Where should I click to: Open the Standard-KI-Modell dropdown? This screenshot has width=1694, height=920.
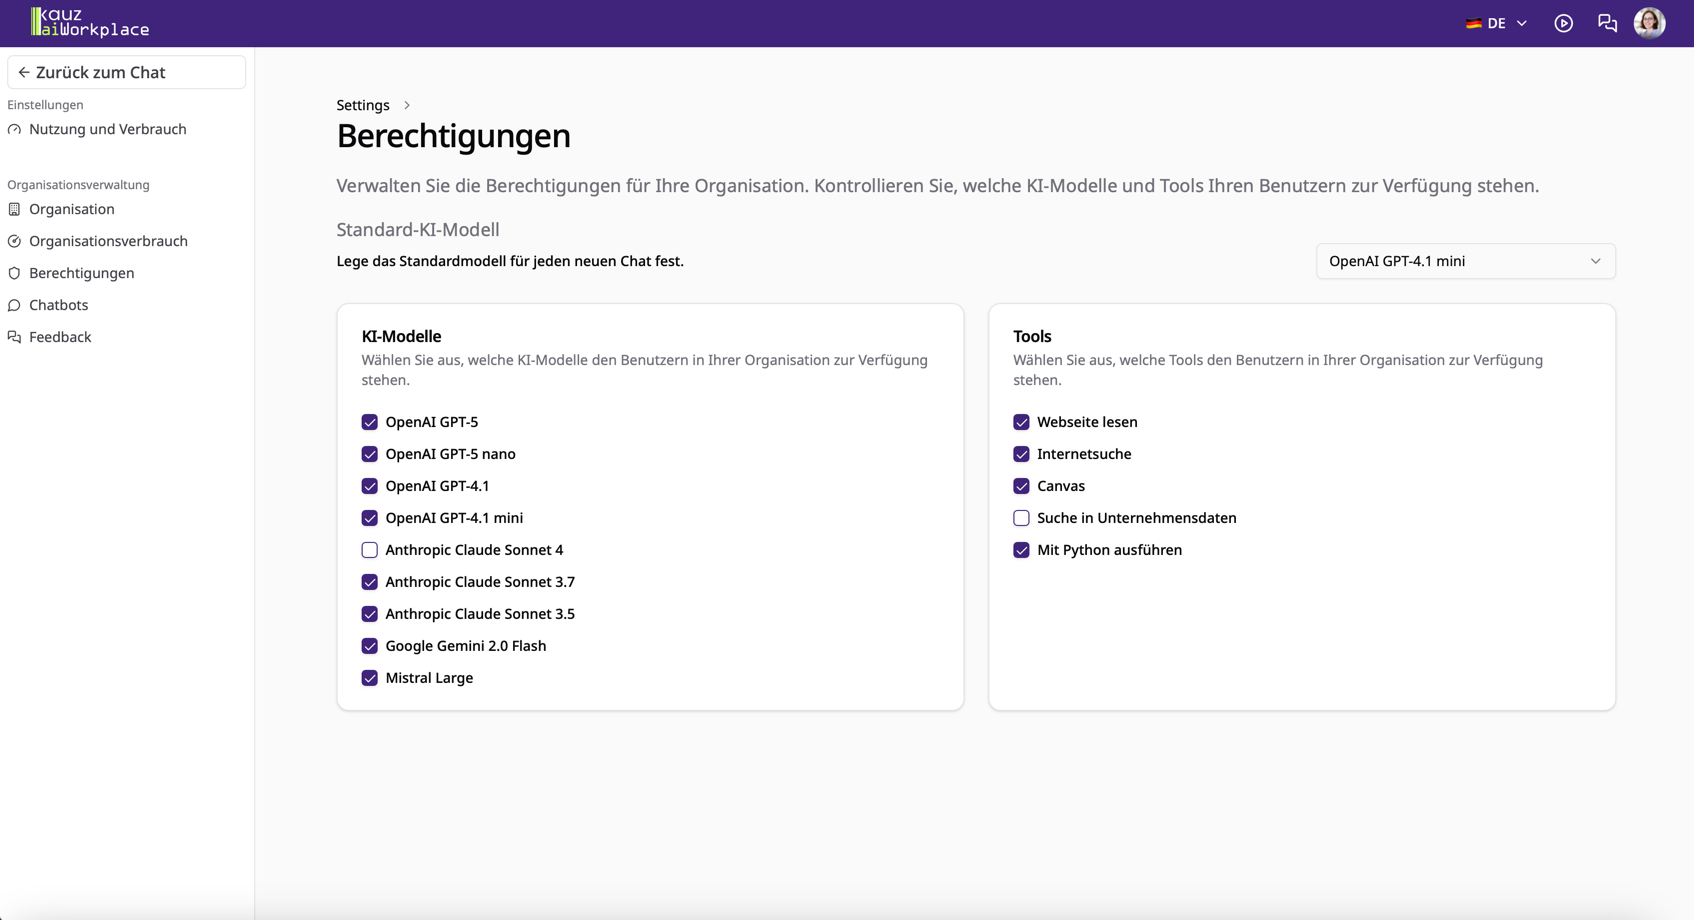1464,261
